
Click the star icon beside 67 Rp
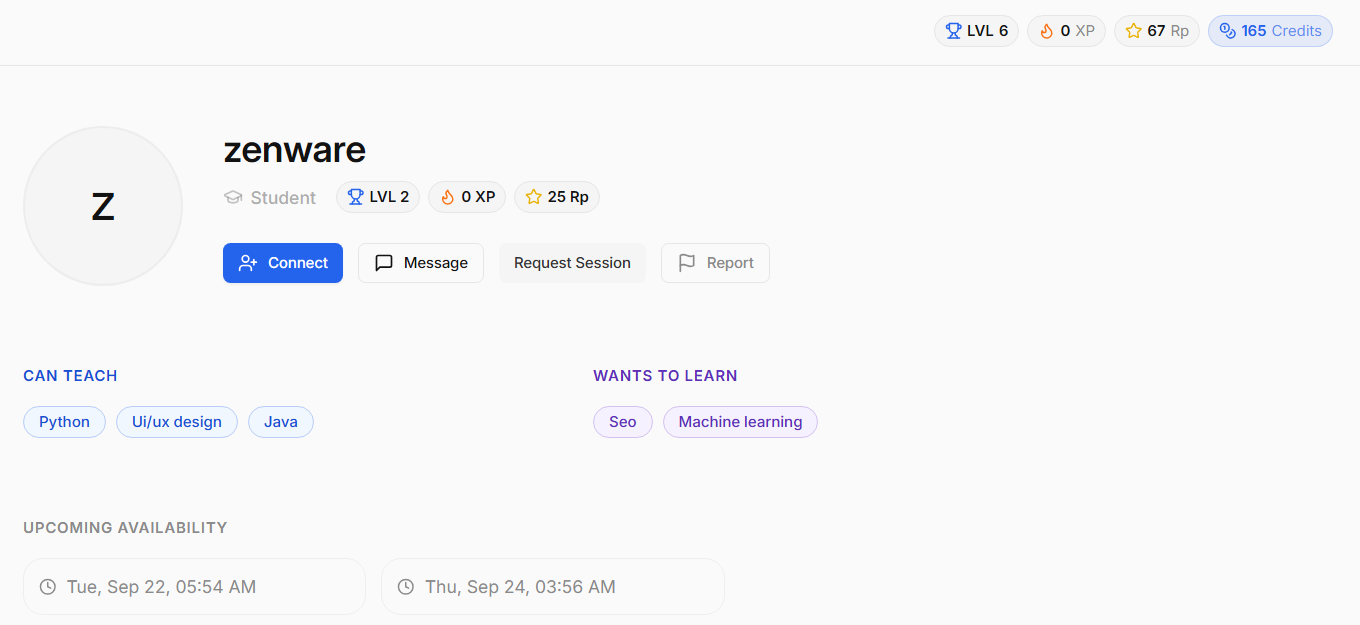coord(1133,31)
